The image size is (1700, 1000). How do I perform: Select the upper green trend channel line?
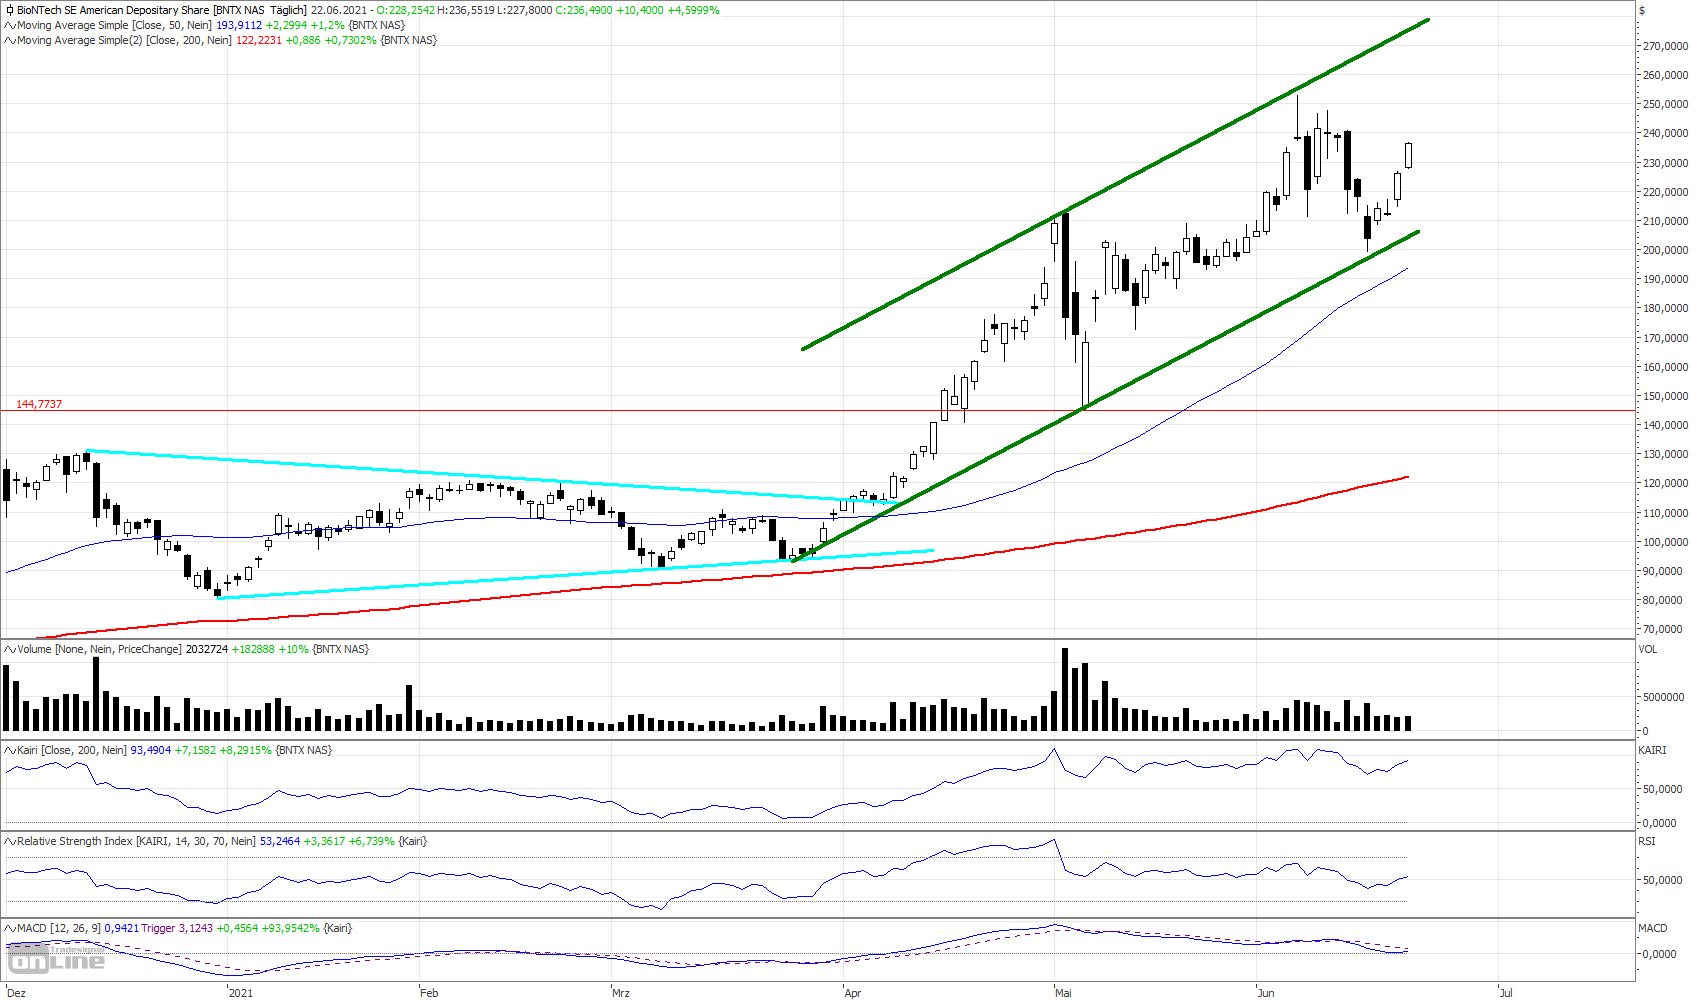(x=1115, y=184)
